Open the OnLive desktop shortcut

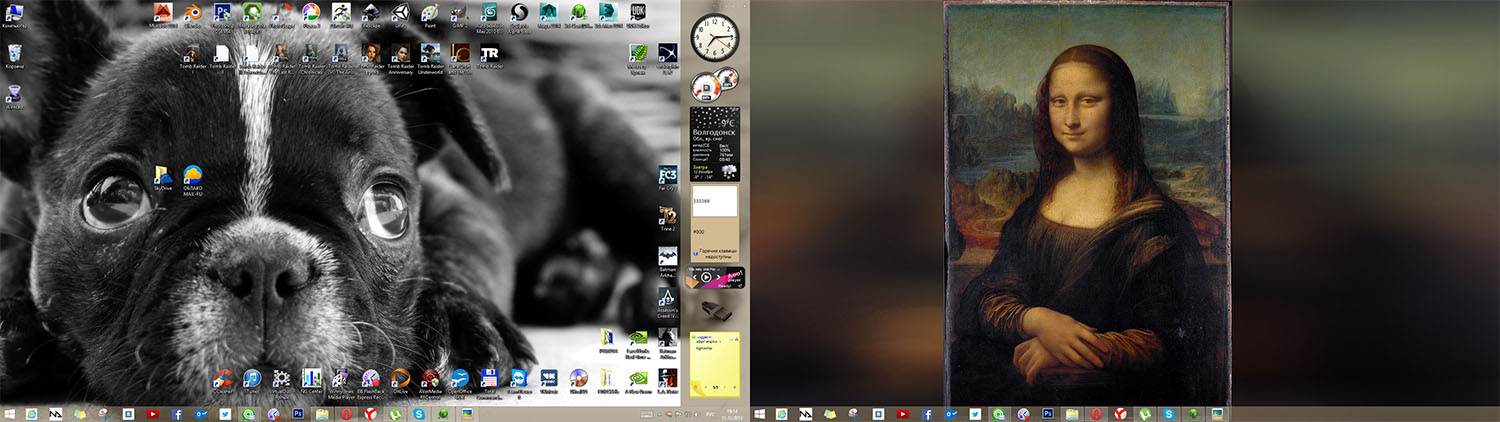tap(400, 381)
